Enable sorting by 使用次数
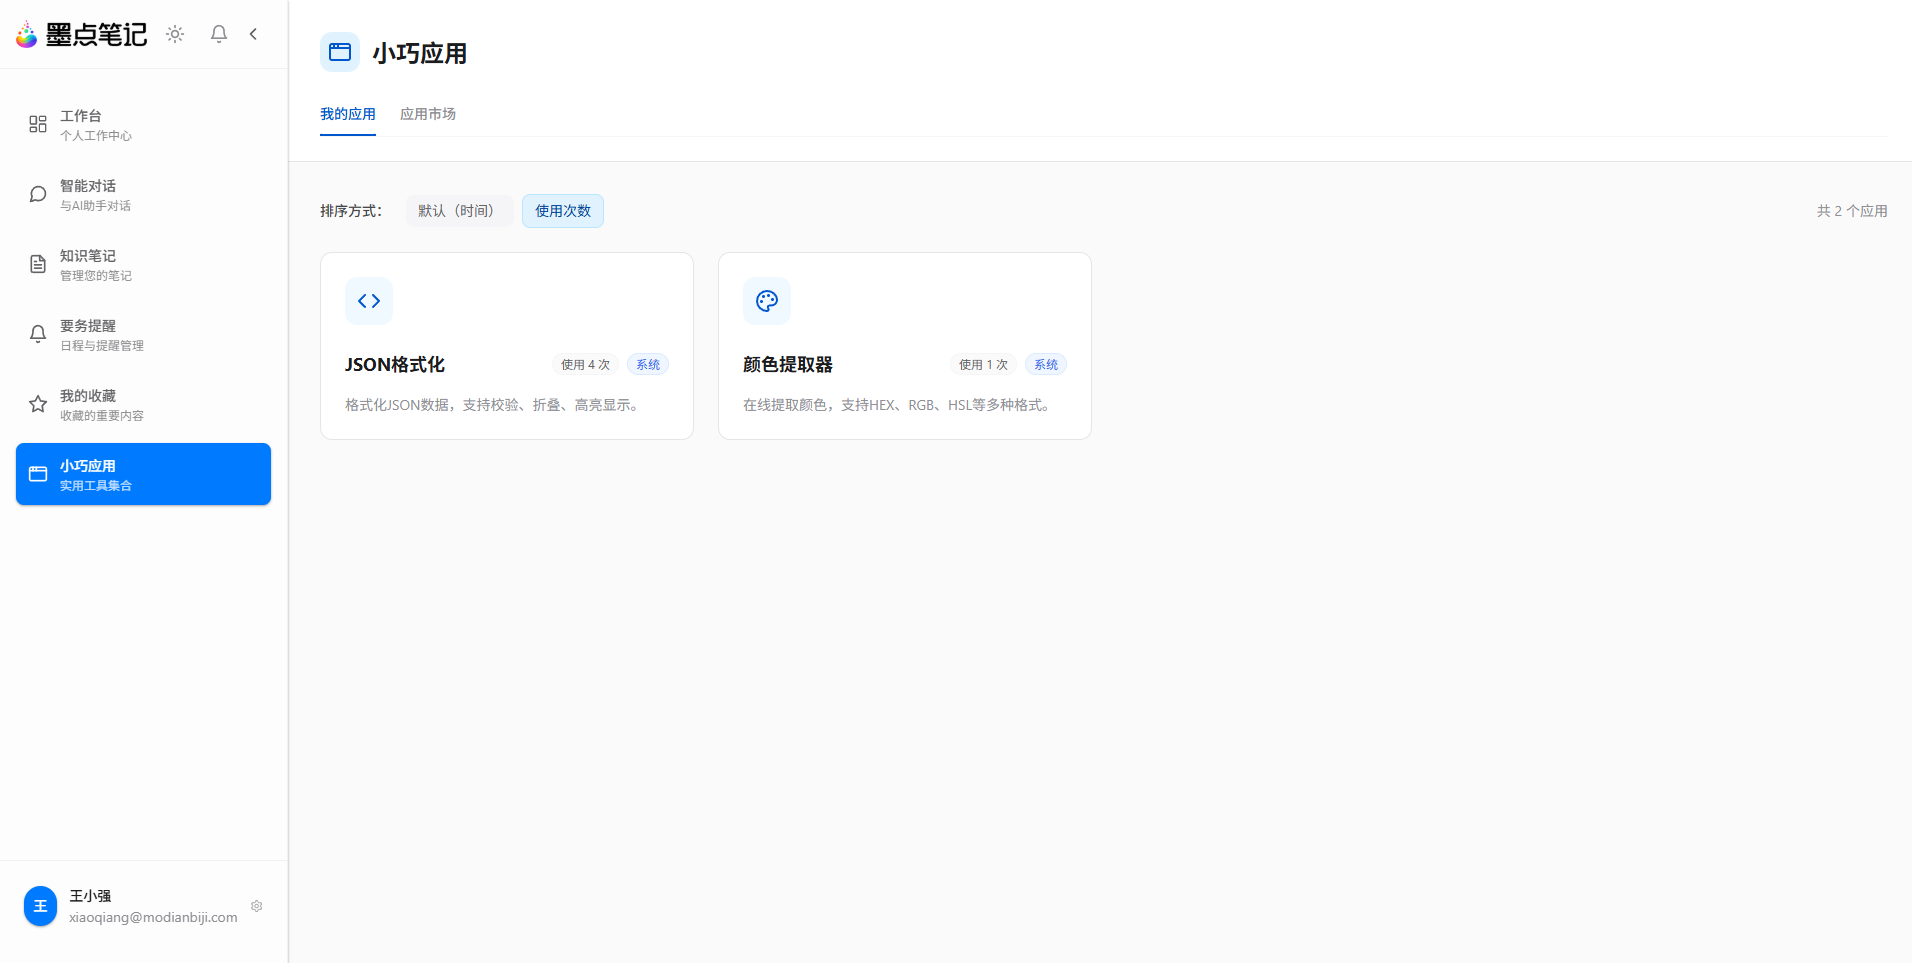Viewport: 1912px width, 963px height. coord(562,210)
